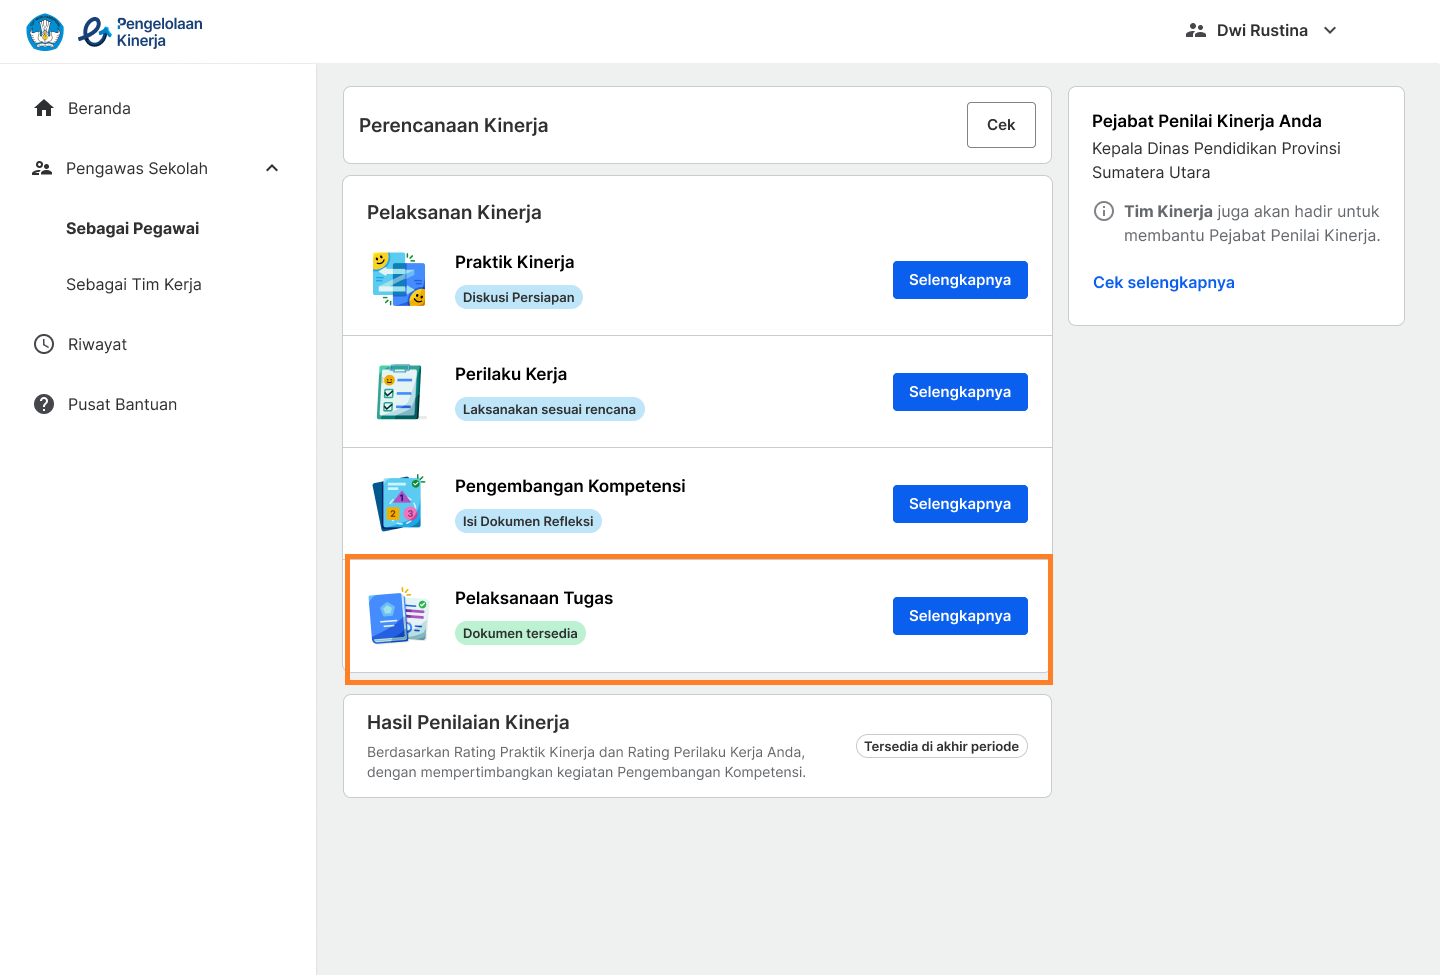Click the Riwayat clock icon
The width and height of the screenshot is (1440, 975).
coord(44,344)
